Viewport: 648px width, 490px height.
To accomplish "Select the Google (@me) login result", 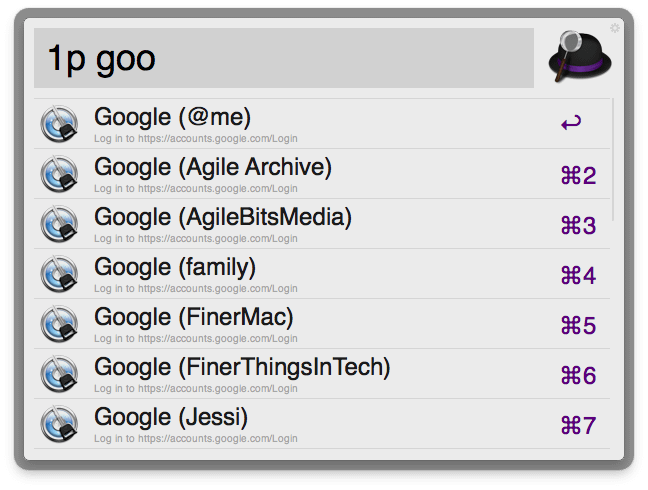I will (300, 124).
